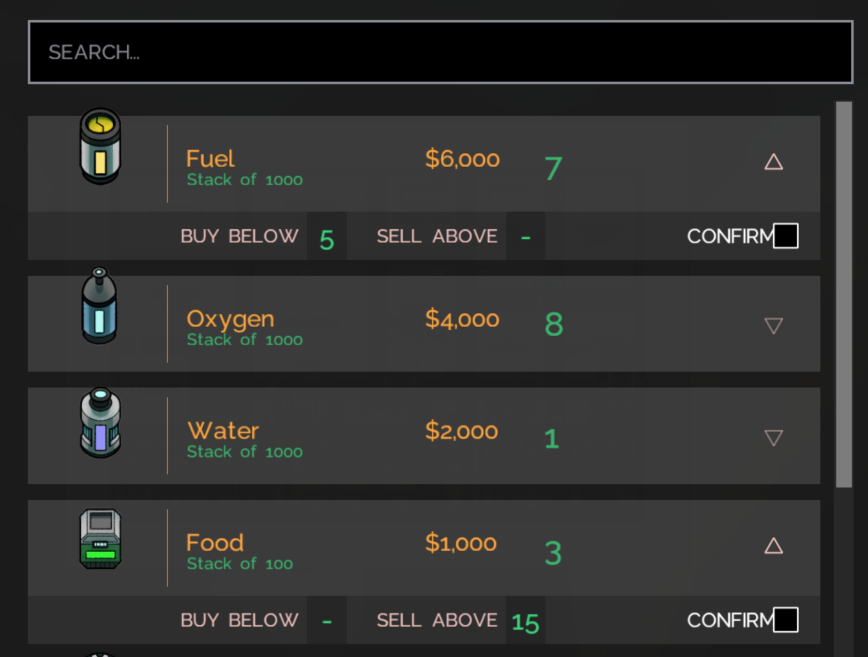The height and width of the screenshot is (657, 868).
Task: Click the Oxygen tank icon
Action: click(x=99, y=306)
